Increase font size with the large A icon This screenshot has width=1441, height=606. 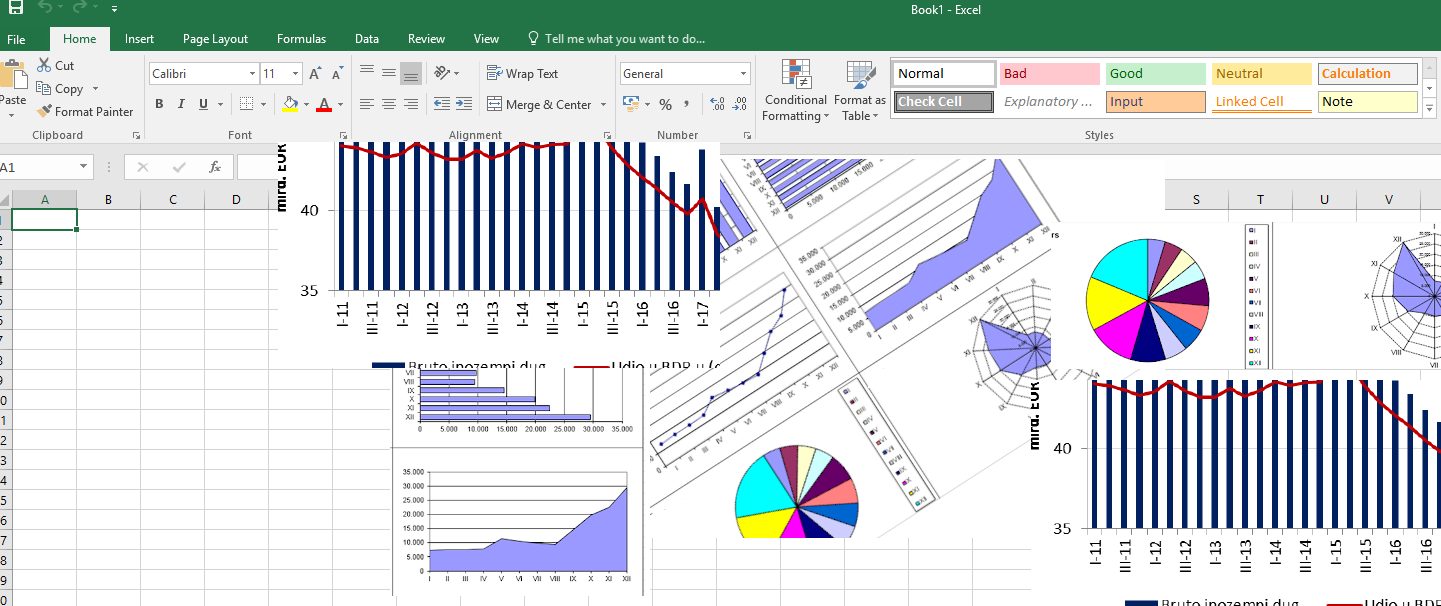[x=315, y=74]
